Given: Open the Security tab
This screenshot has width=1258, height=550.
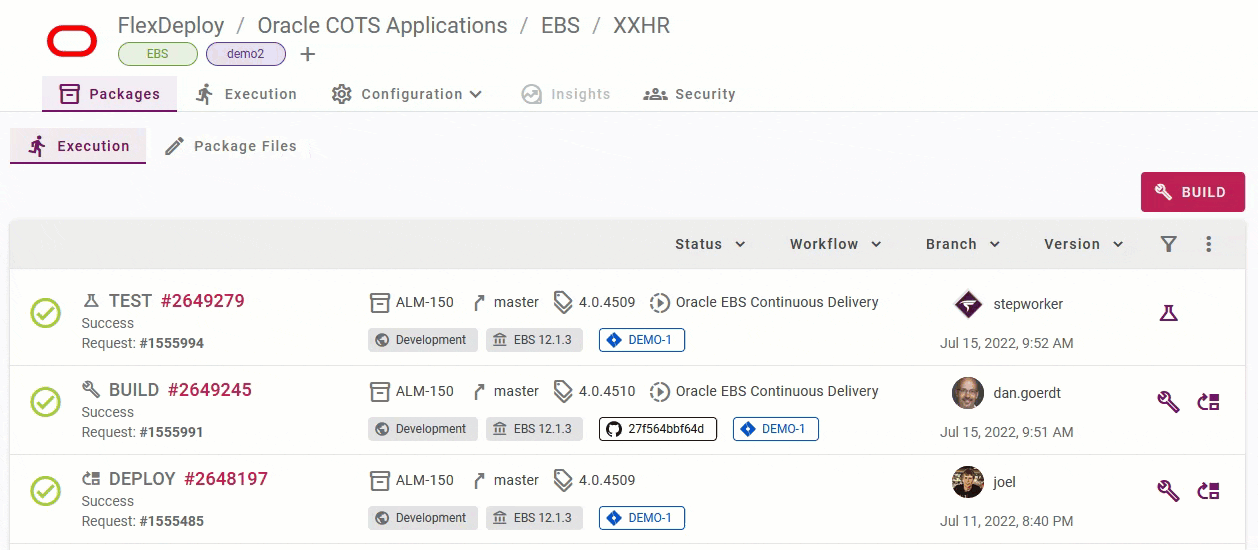Looking at the screenshot, I should 689,94.
